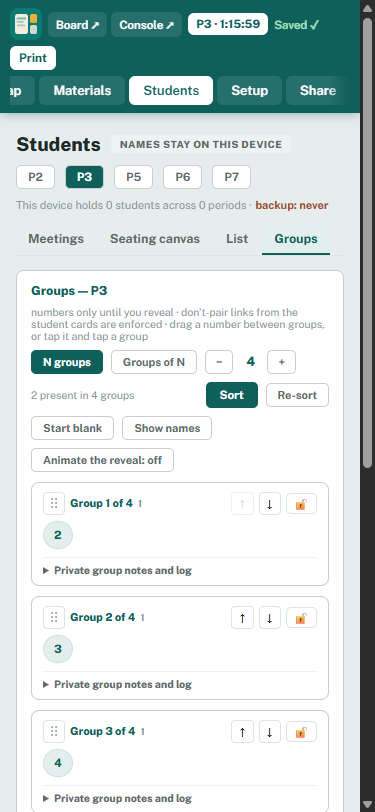Move Group 2 of 4 down
The height and width of the screenshot is (812, 375).
pos(270,618)
